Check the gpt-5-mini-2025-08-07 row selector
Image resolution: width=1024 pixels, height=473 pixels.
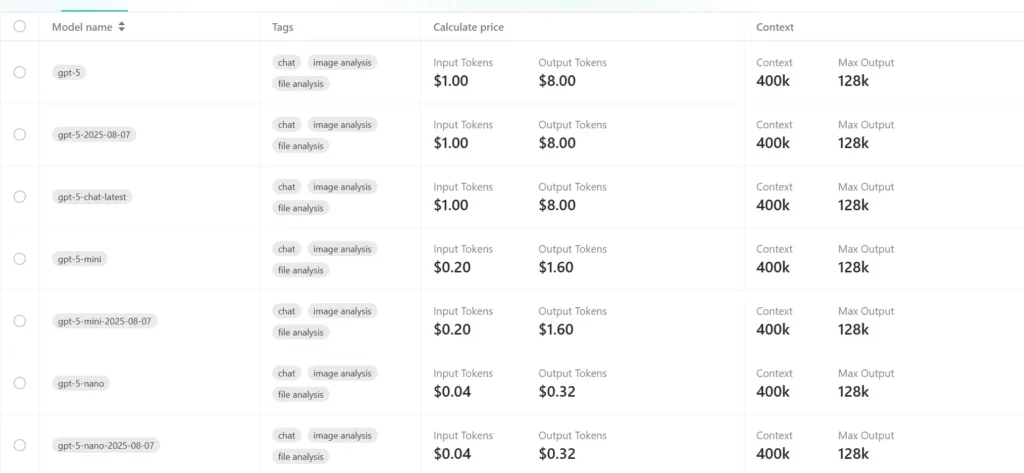click(x=20, y=321)
